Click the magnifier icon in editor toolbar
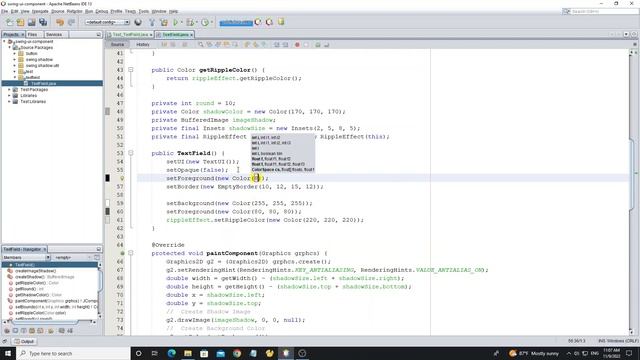 (x=200, y=44)
